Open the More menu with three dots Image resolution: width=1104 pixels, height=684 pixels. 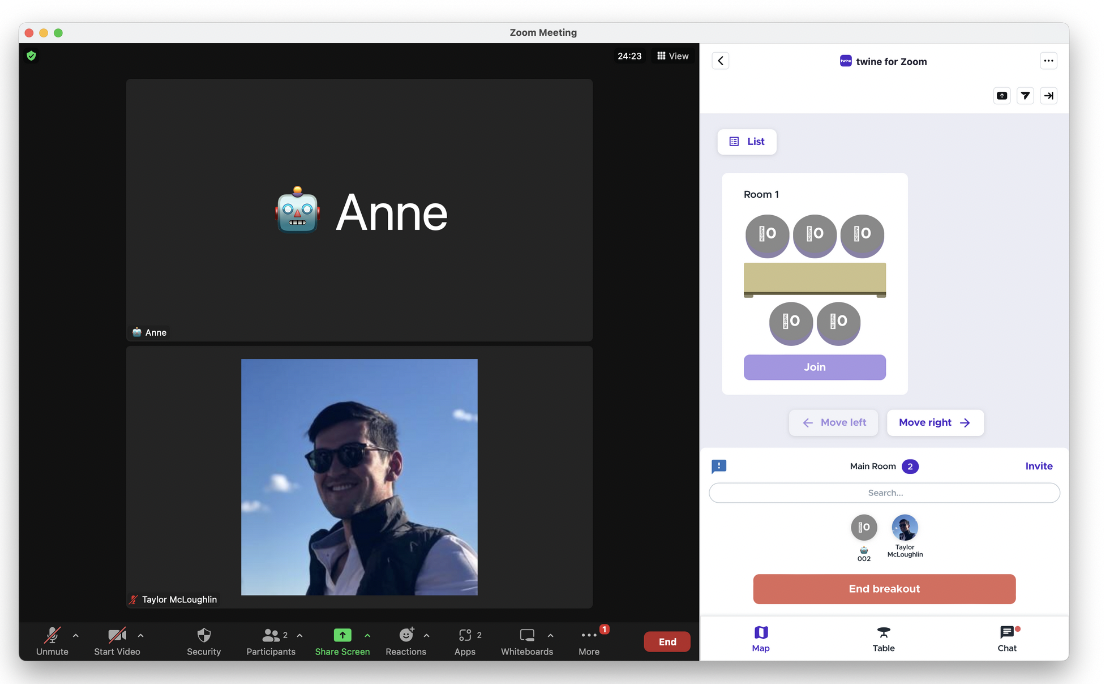pyautogui.click(x=589, y=640)
